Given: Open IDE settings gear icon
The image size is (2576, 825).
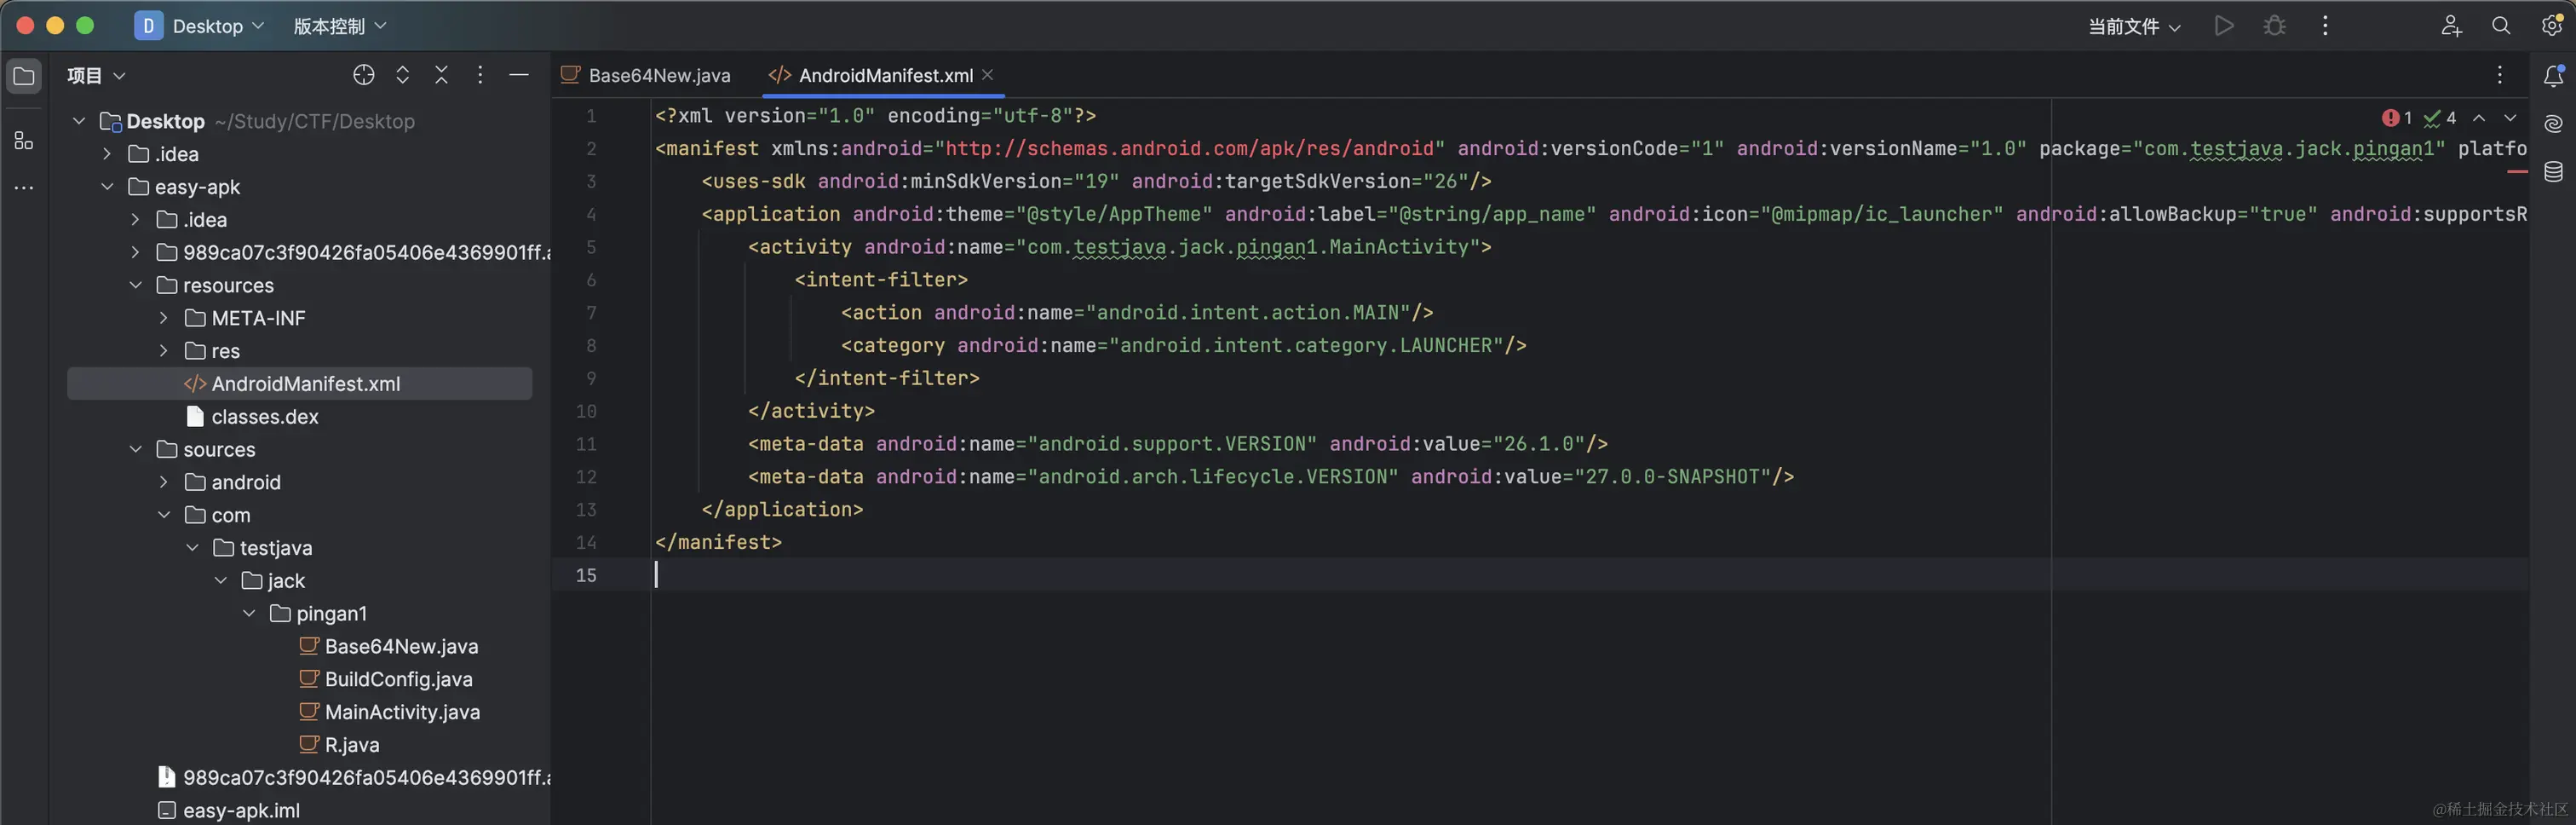Looking at the screenshot, I should click(x=2552, y=26).
